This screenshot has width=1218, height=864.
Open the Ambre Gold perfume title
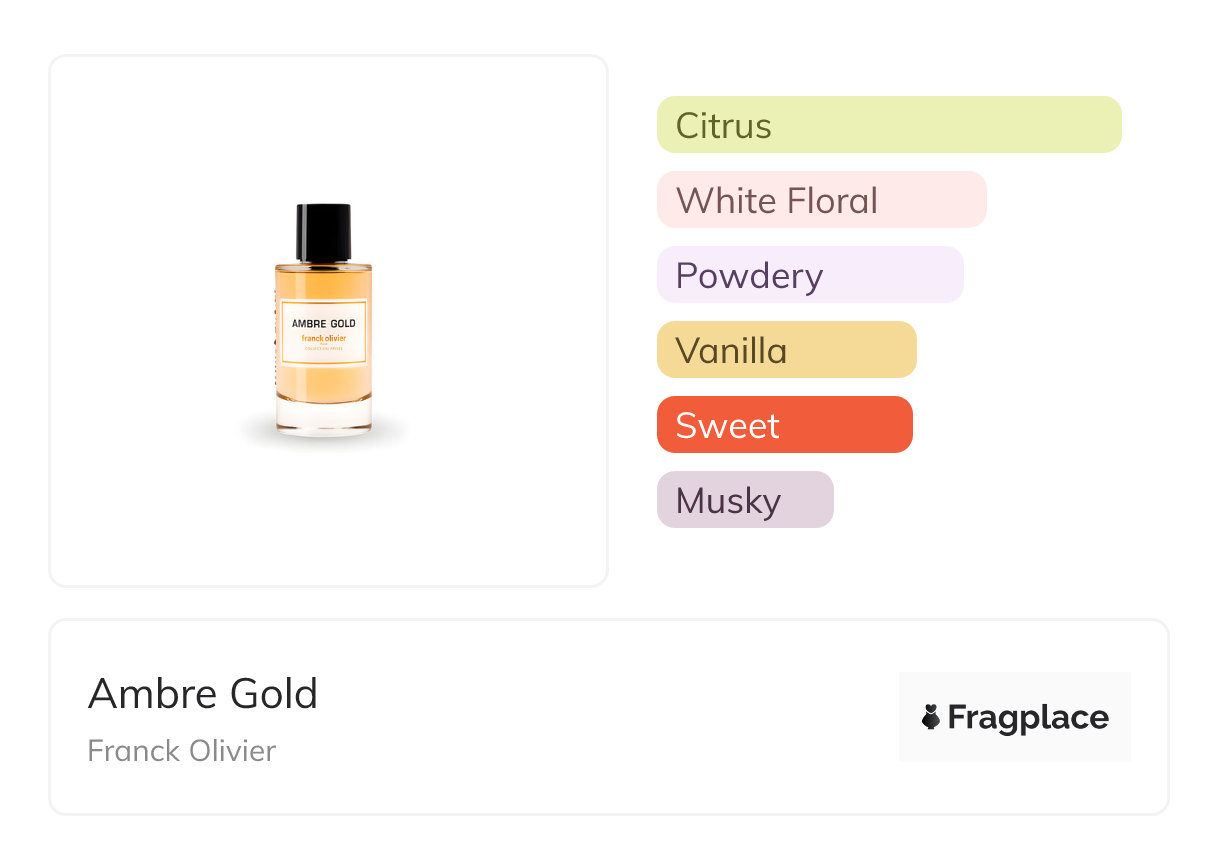tap(203, 694)
